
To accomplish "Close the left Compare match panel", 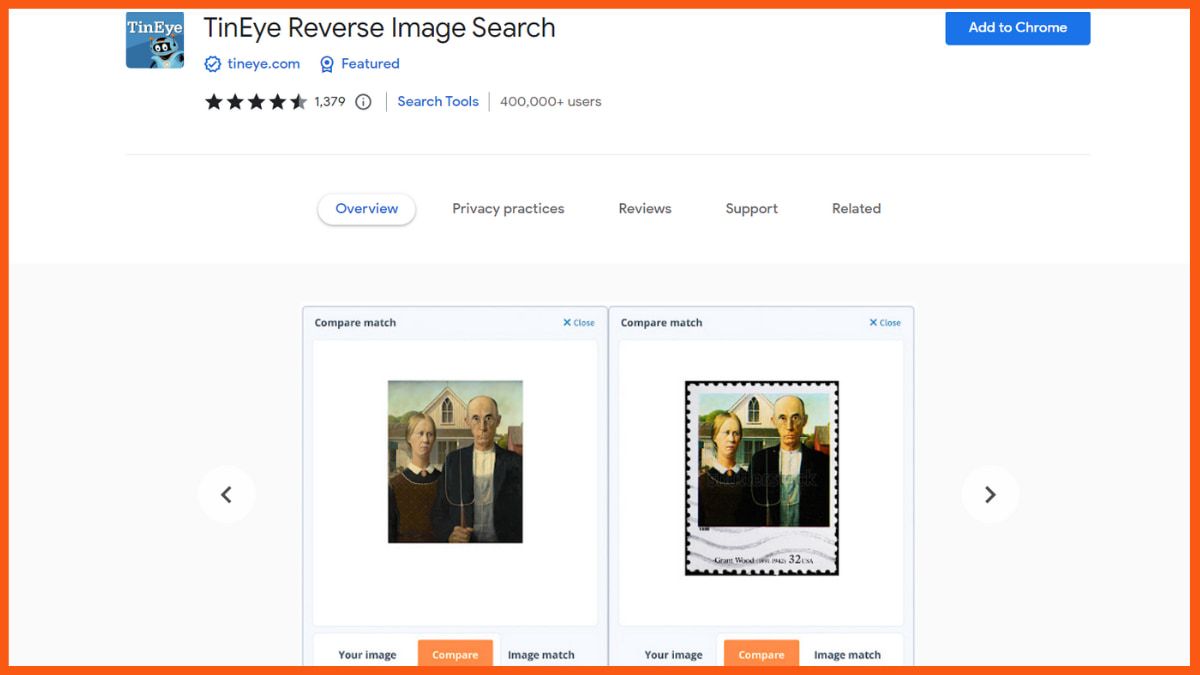I will point(578,323).
